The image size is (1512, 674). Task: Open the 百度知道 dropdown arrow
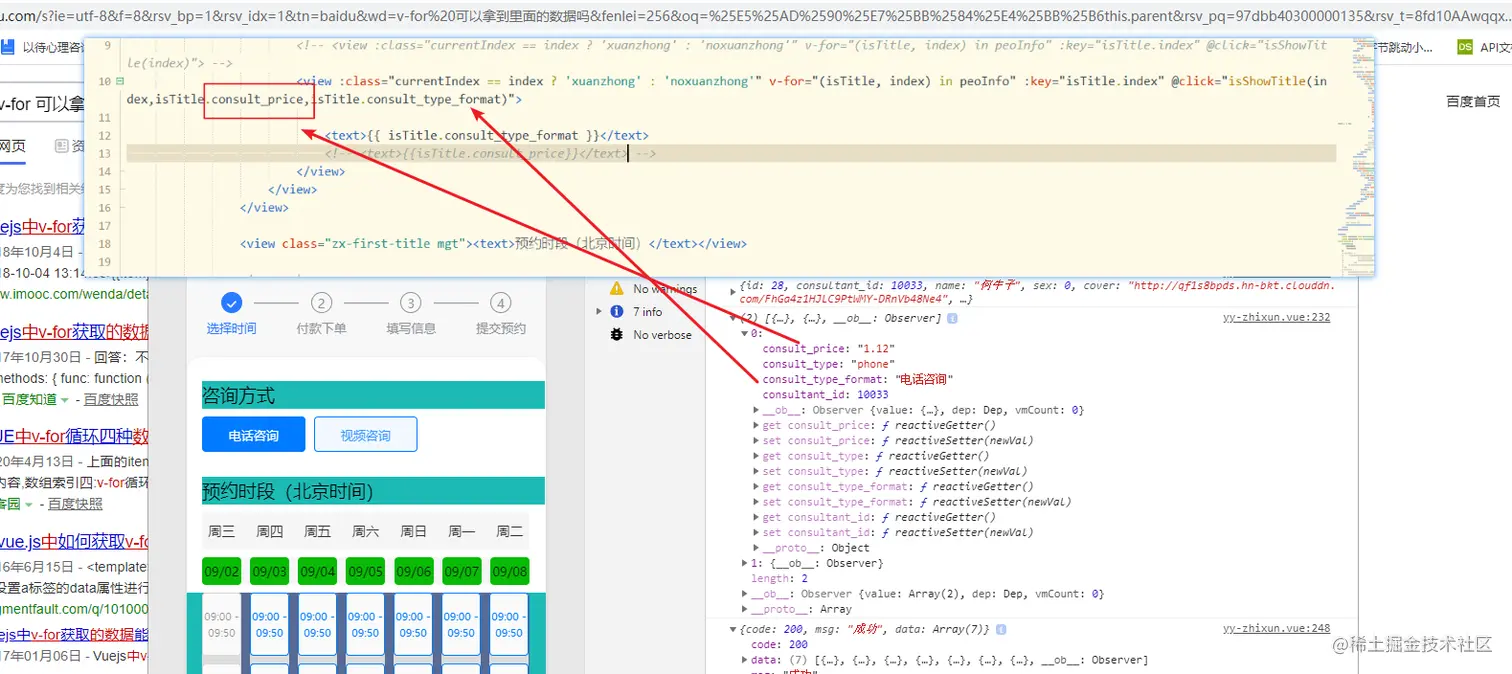coord(65,400)
